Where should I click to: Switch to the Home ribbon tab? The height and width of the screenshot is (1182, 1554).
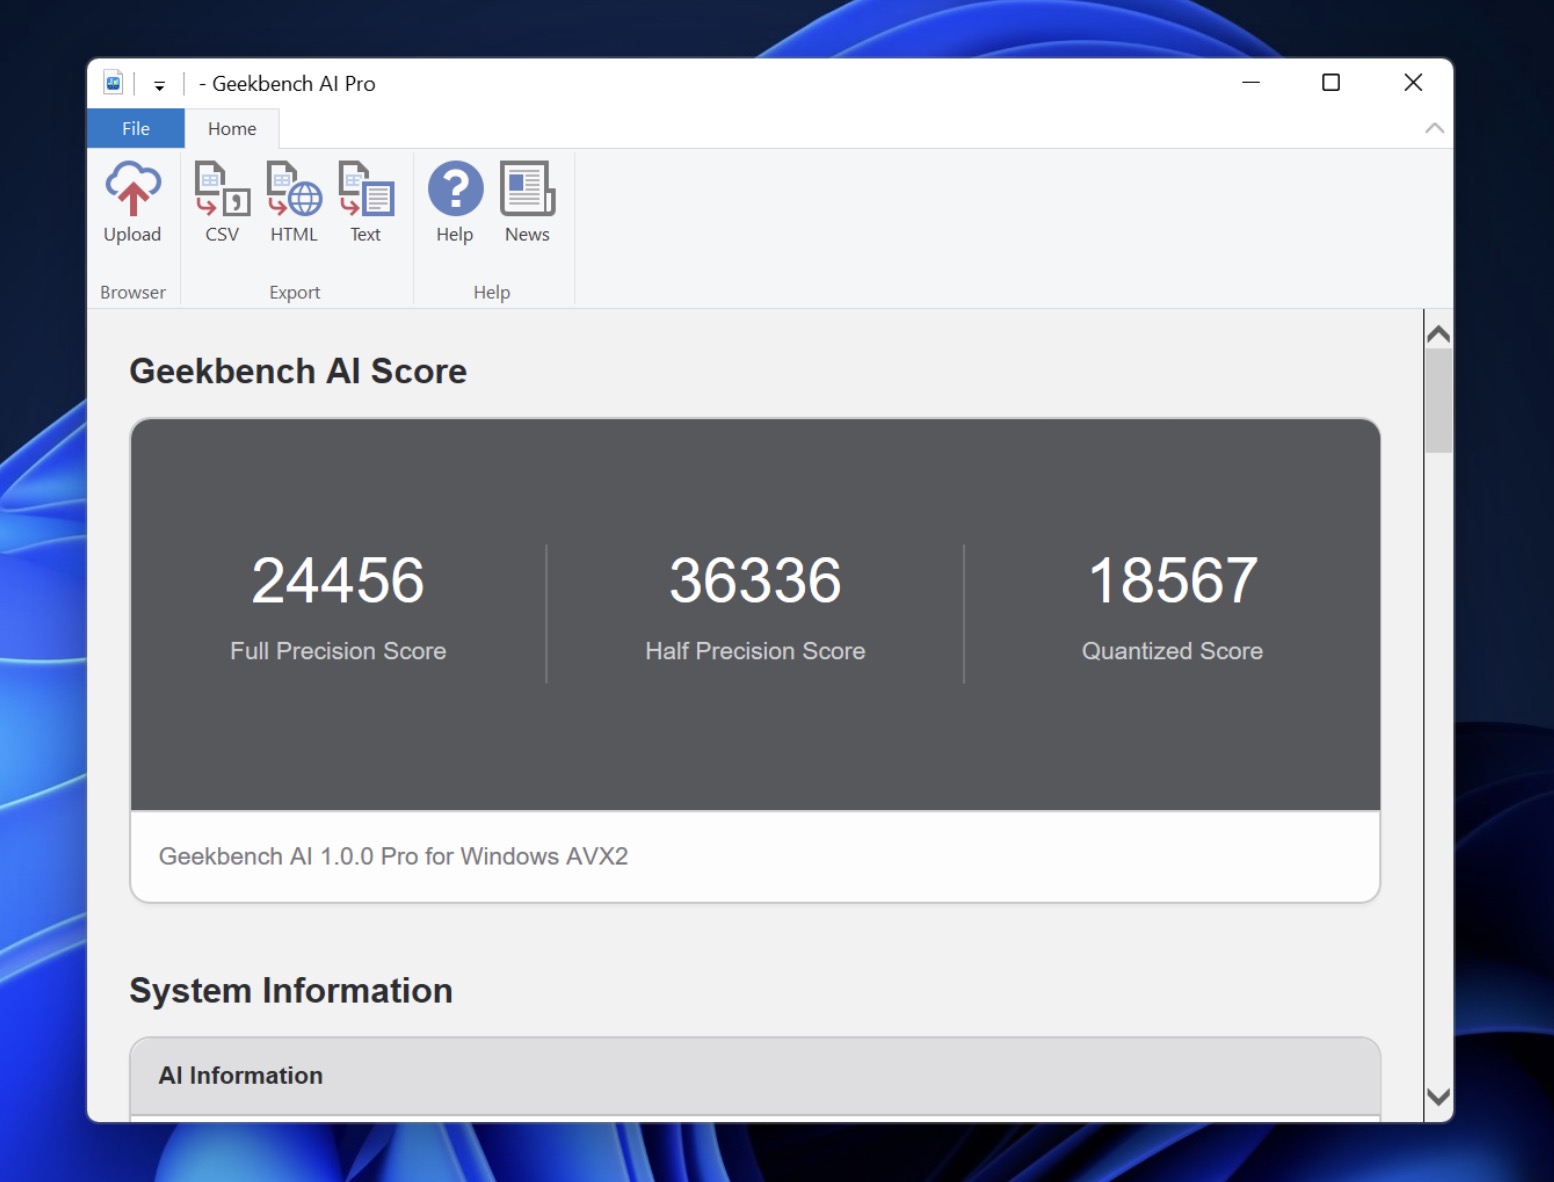pyautogui.click(x=232, y=128)
